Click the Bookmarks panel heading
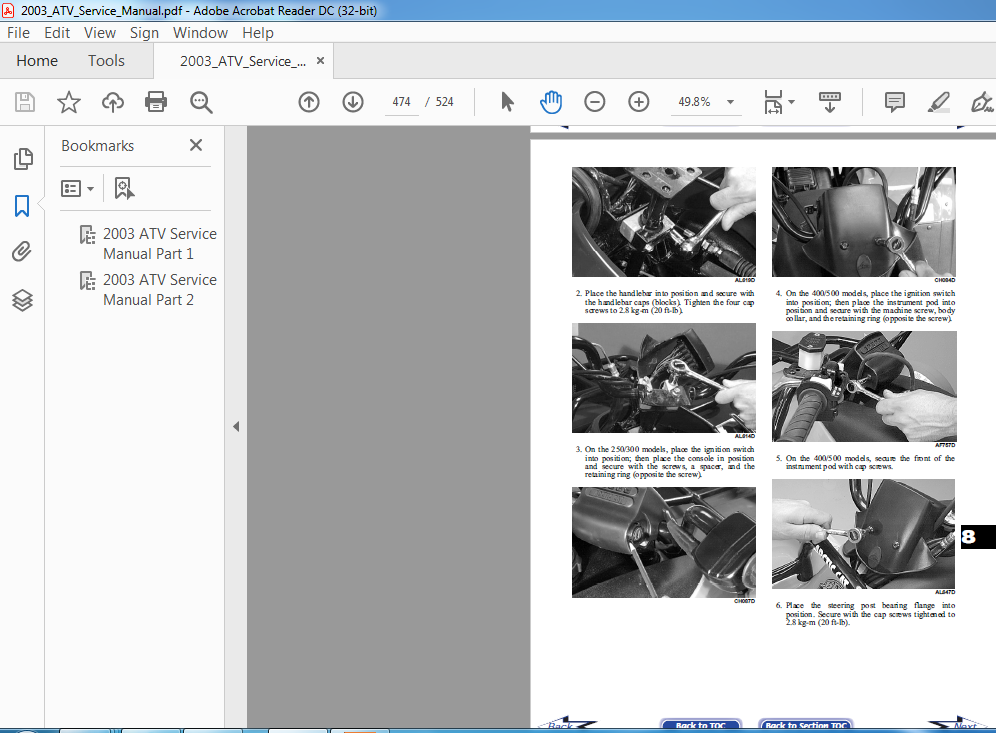The width and height of the screenshot is (996, 733). tap(98, 145)
